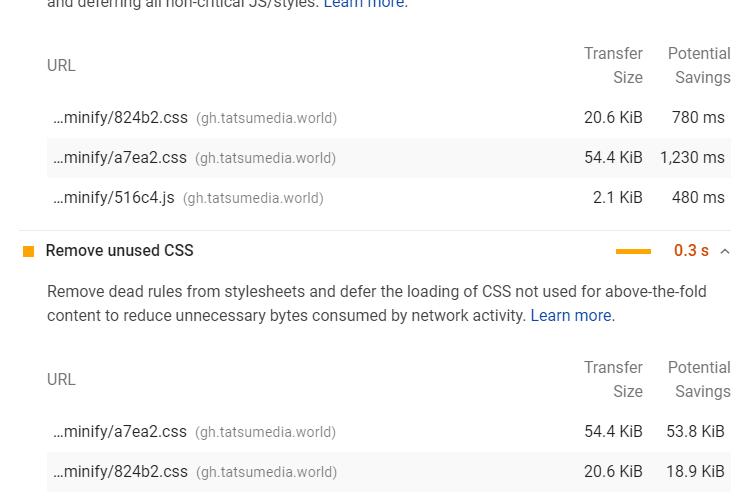The width and height of the screenshot is (750, 500).
Task: Select the Remove unused CSS audit title
Action: 119,251
